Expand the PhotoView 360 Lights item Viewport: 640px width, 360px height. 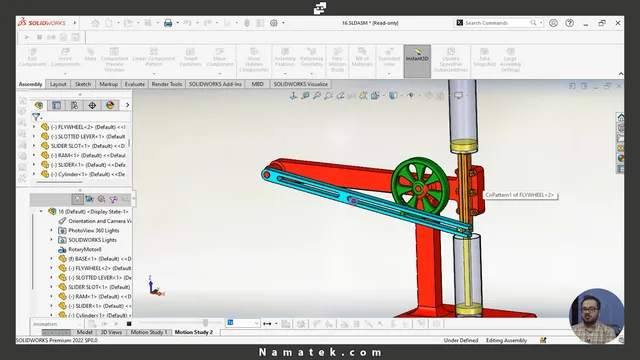pos(51,230)
